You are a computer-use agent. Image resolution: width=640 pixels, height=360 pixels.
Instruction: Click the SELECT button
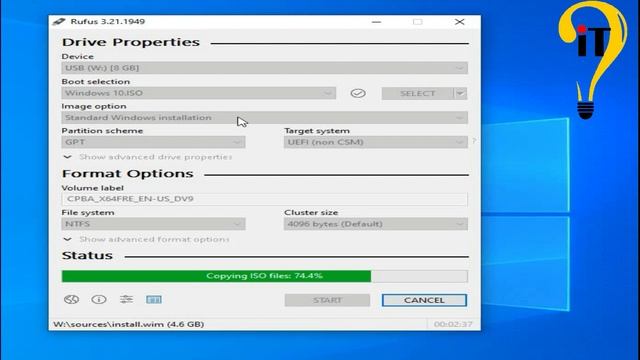coord(418,93)
